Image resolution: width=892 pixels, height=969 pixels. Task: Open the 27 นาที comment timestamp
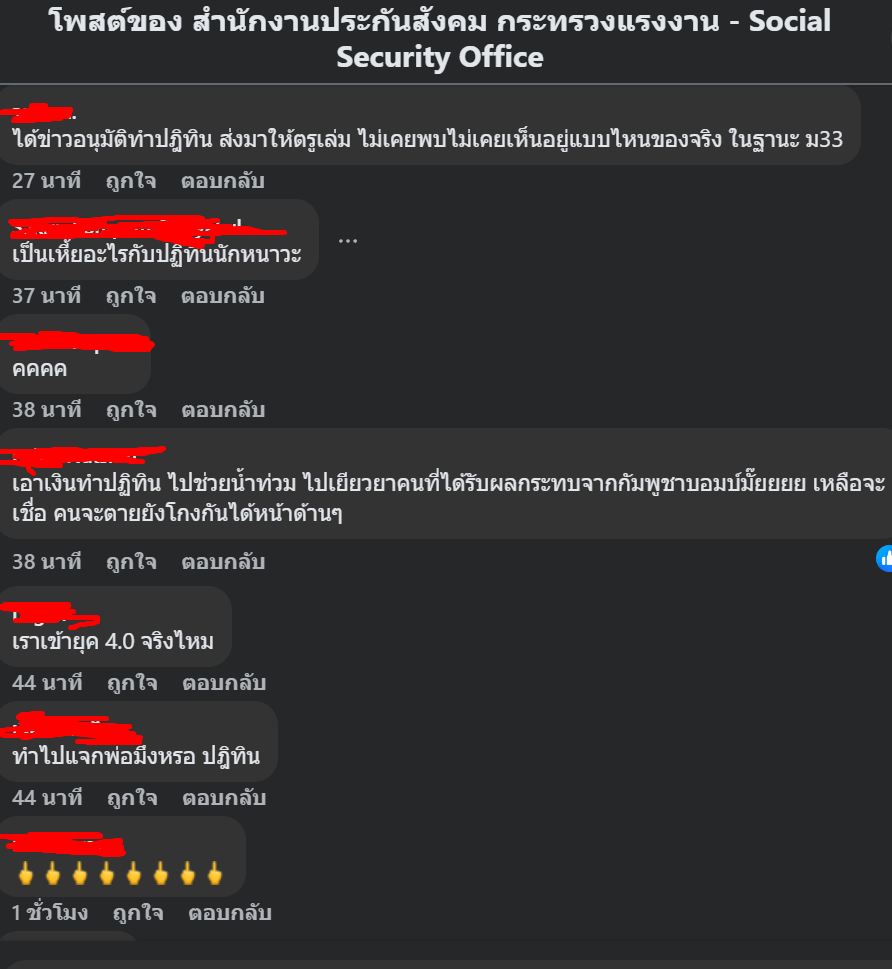[46, 181]
